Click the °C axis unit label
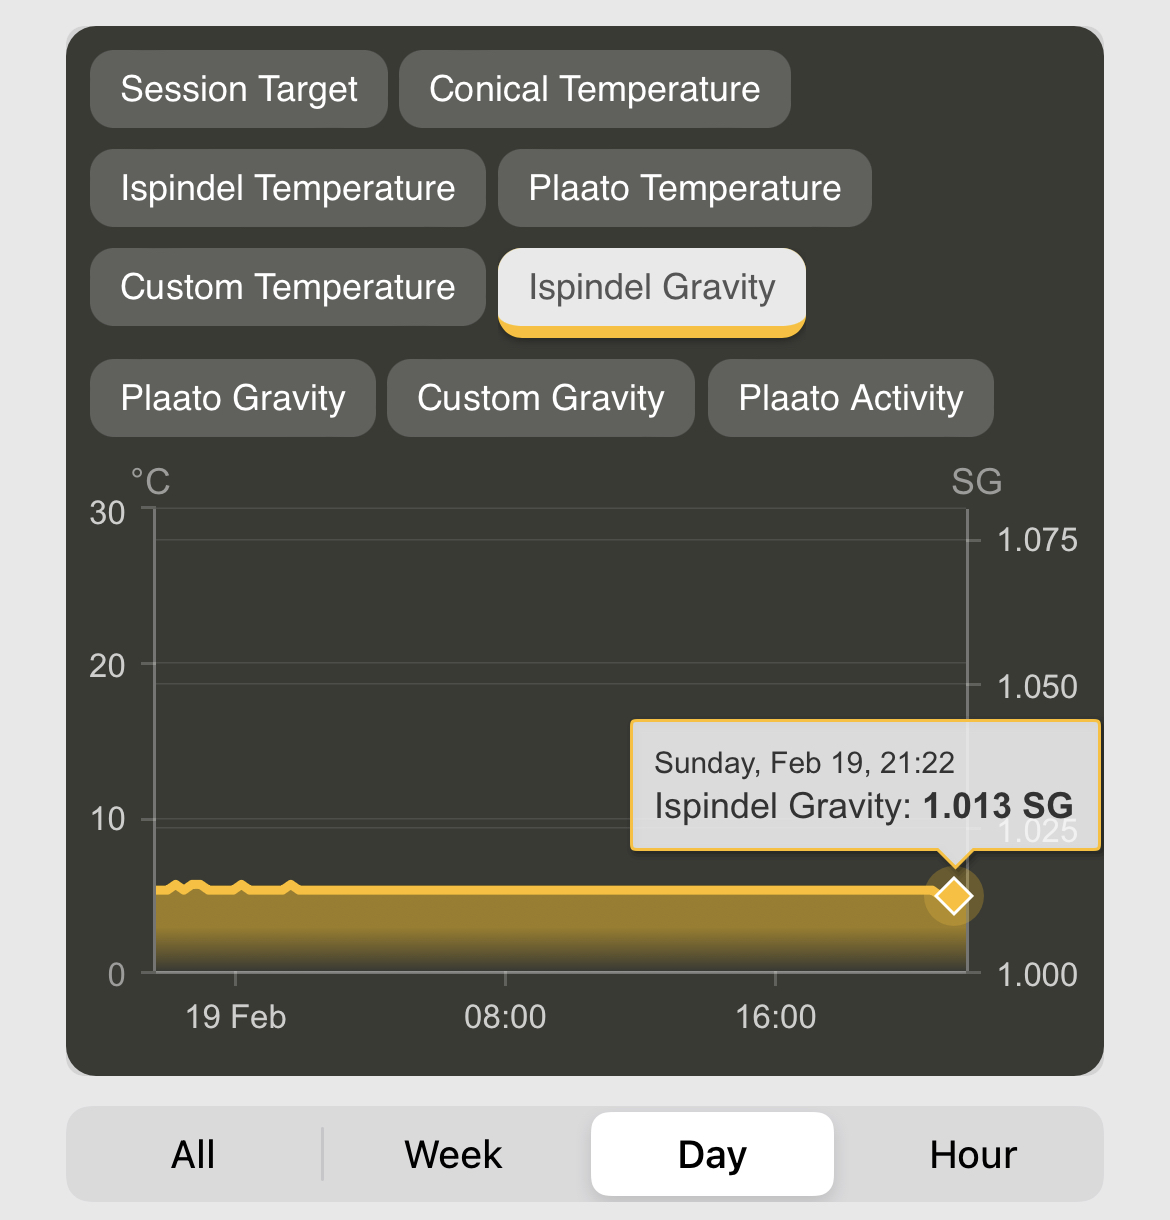 (x=150, y=482)
